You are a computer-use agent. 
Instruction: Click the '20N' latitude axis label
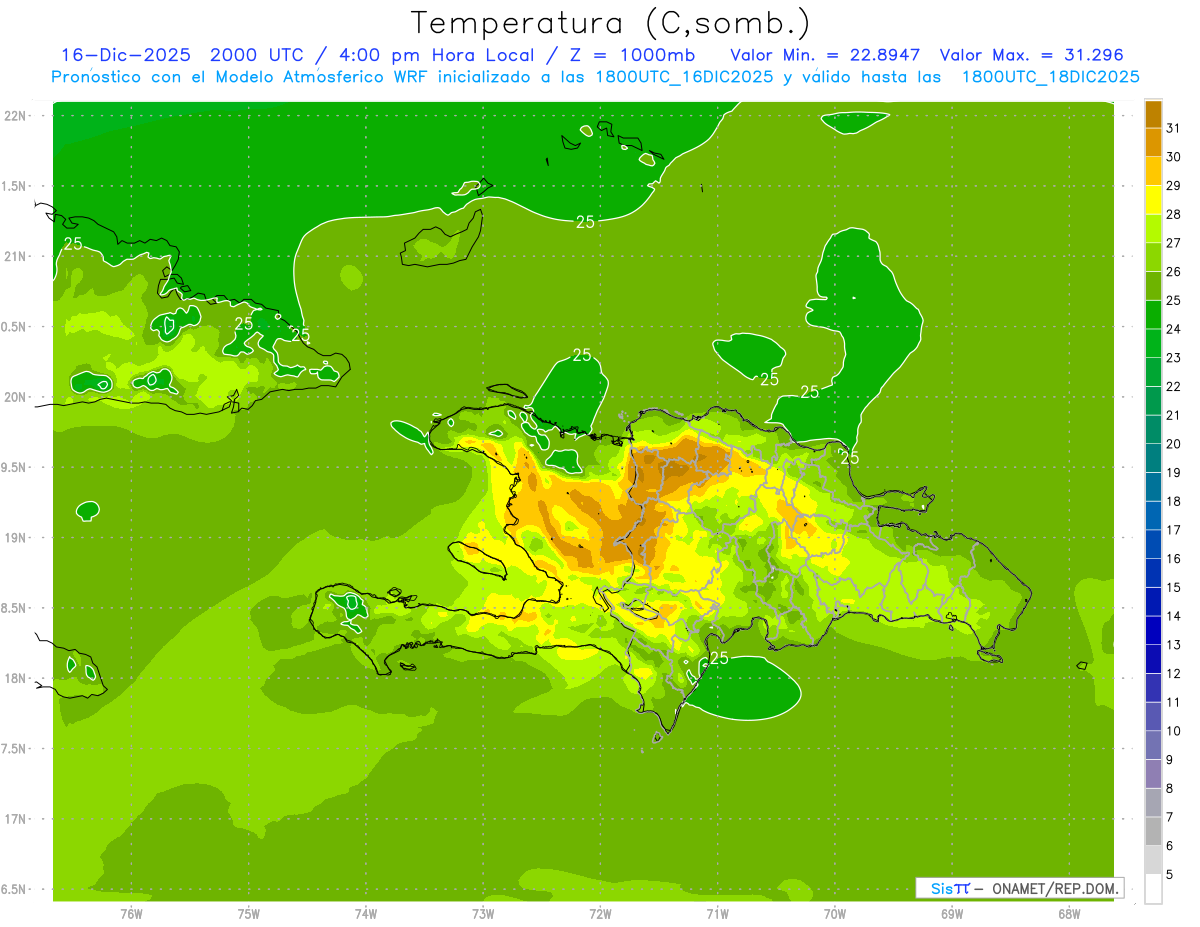click(15, 397)
